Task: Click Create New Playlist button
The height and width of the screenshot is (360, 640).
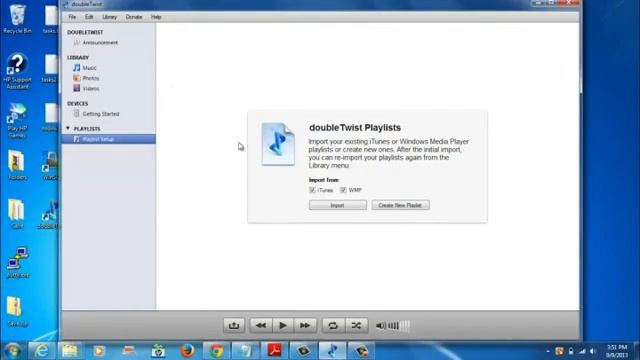Action: point(400,205)
